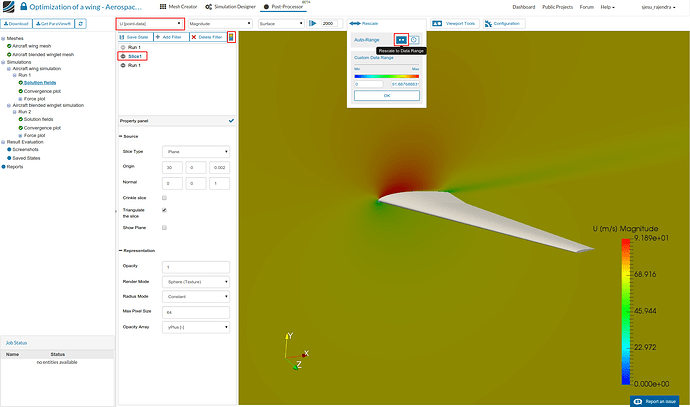Screen dimensions: 690x407
Task: Click the Custom Data Range color bar
Action: [x=387, y=76]
